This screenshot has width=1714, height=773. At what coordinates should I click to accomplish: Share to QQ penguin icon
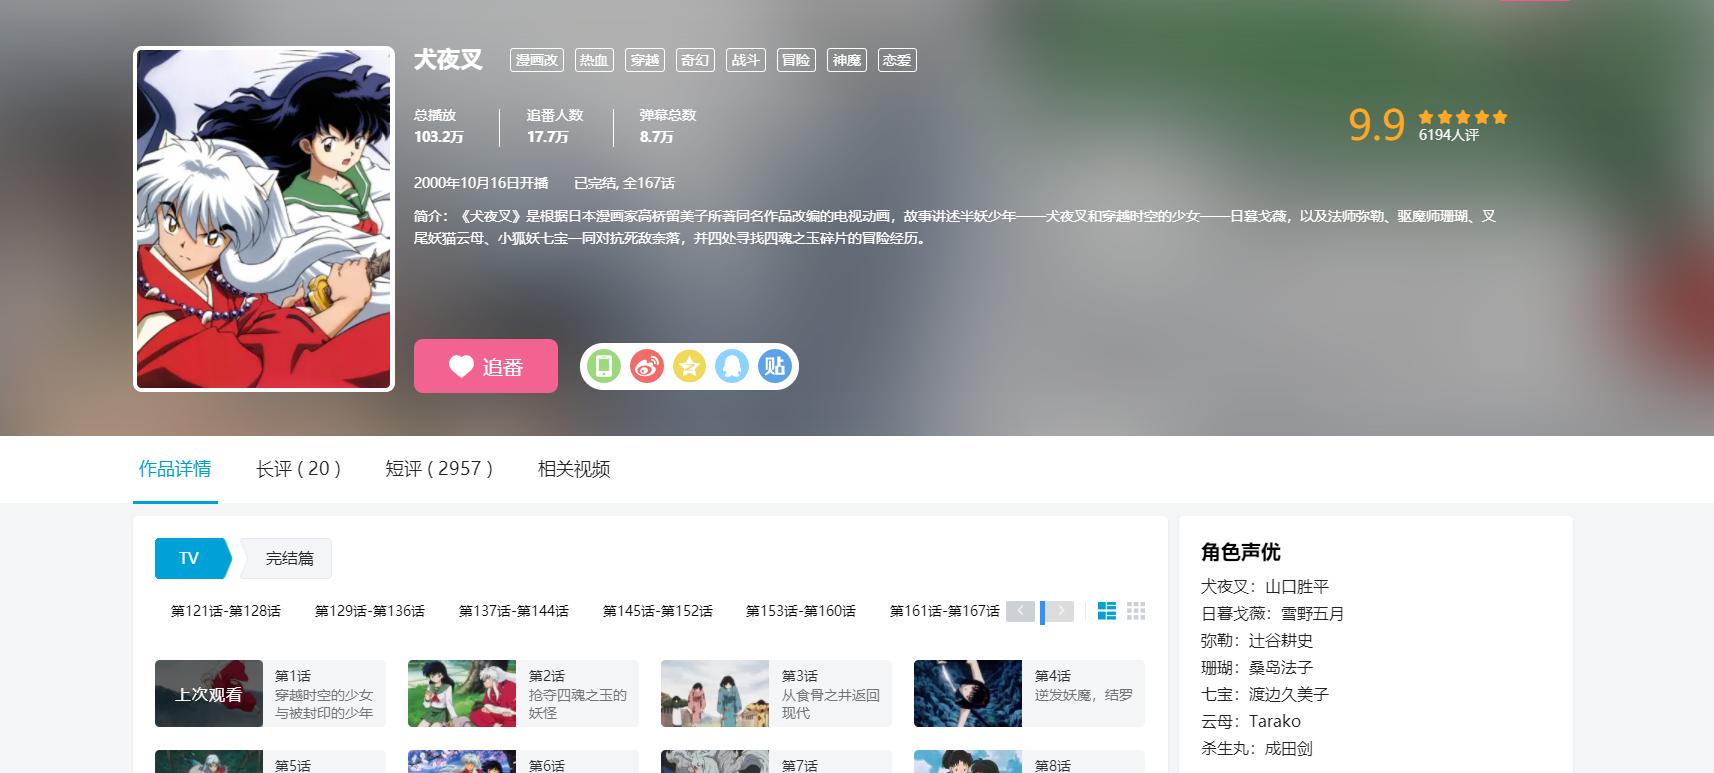[732, 366]
